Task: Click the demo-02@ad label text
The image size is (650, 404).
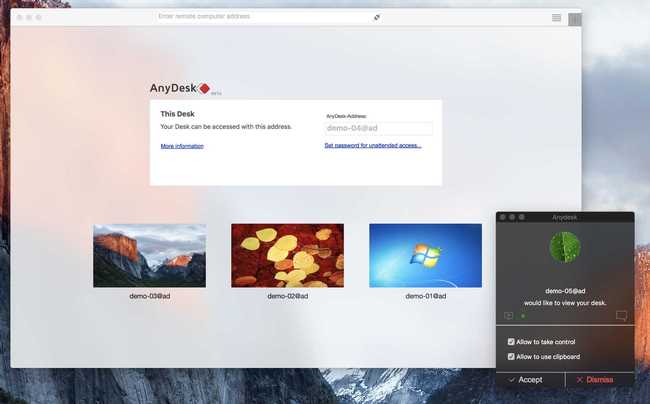Action: [x=288, y=296]
